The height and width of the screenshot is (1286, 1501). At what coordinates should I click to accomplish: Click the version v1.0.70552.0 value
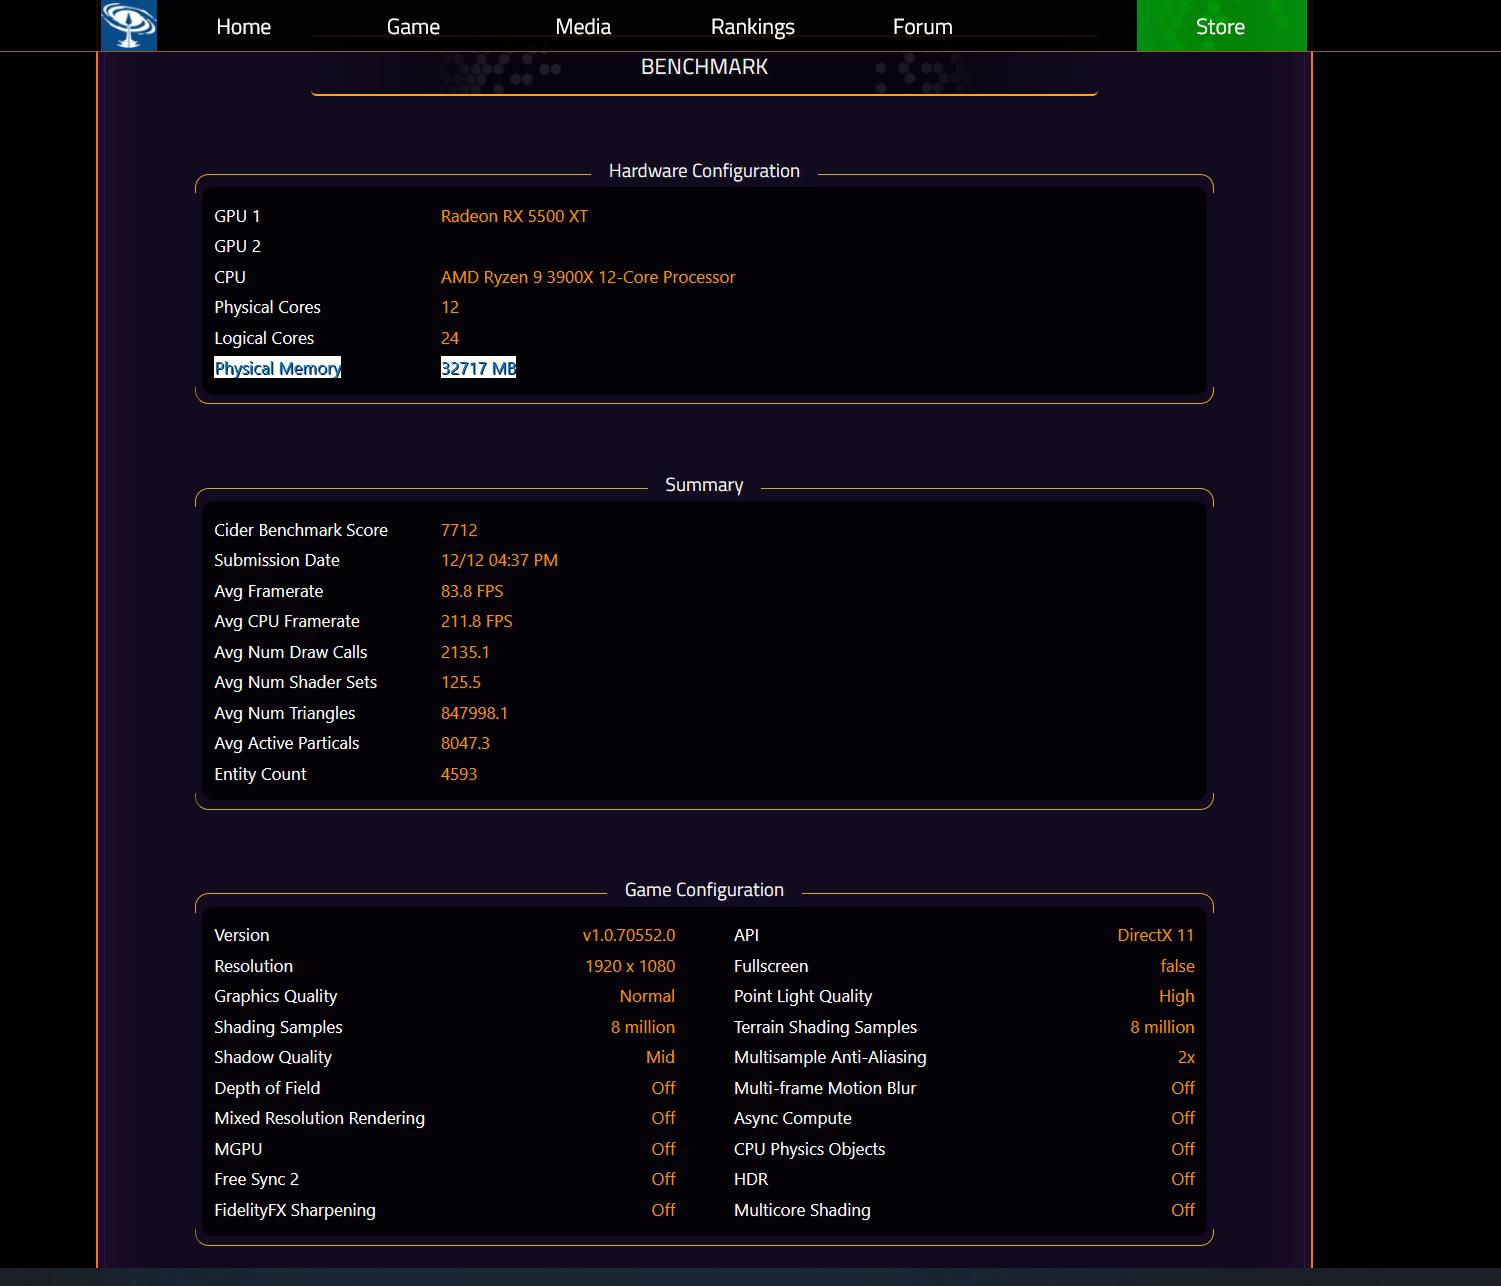pos(629,935)
